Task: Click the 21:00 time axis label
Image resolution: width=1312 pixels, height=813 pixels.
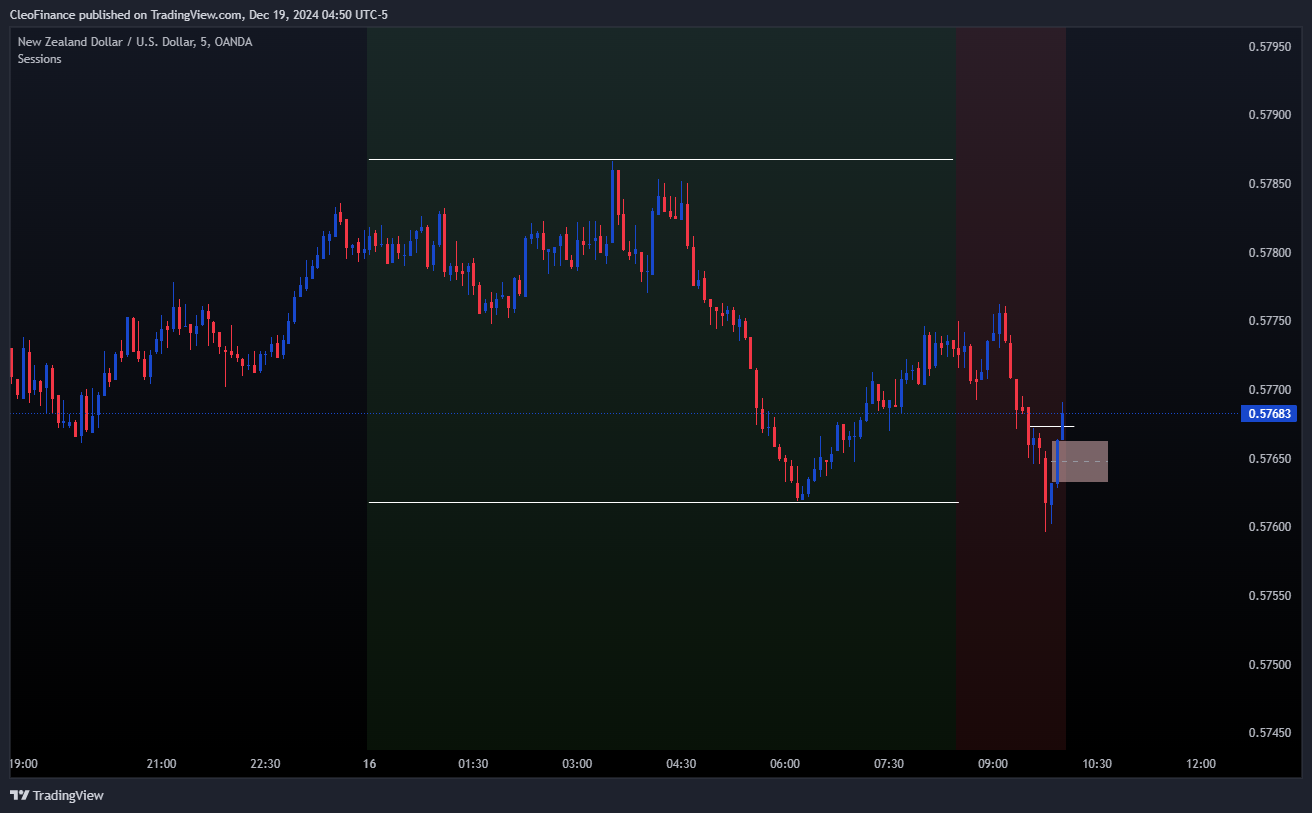Action: click(161, 764)
